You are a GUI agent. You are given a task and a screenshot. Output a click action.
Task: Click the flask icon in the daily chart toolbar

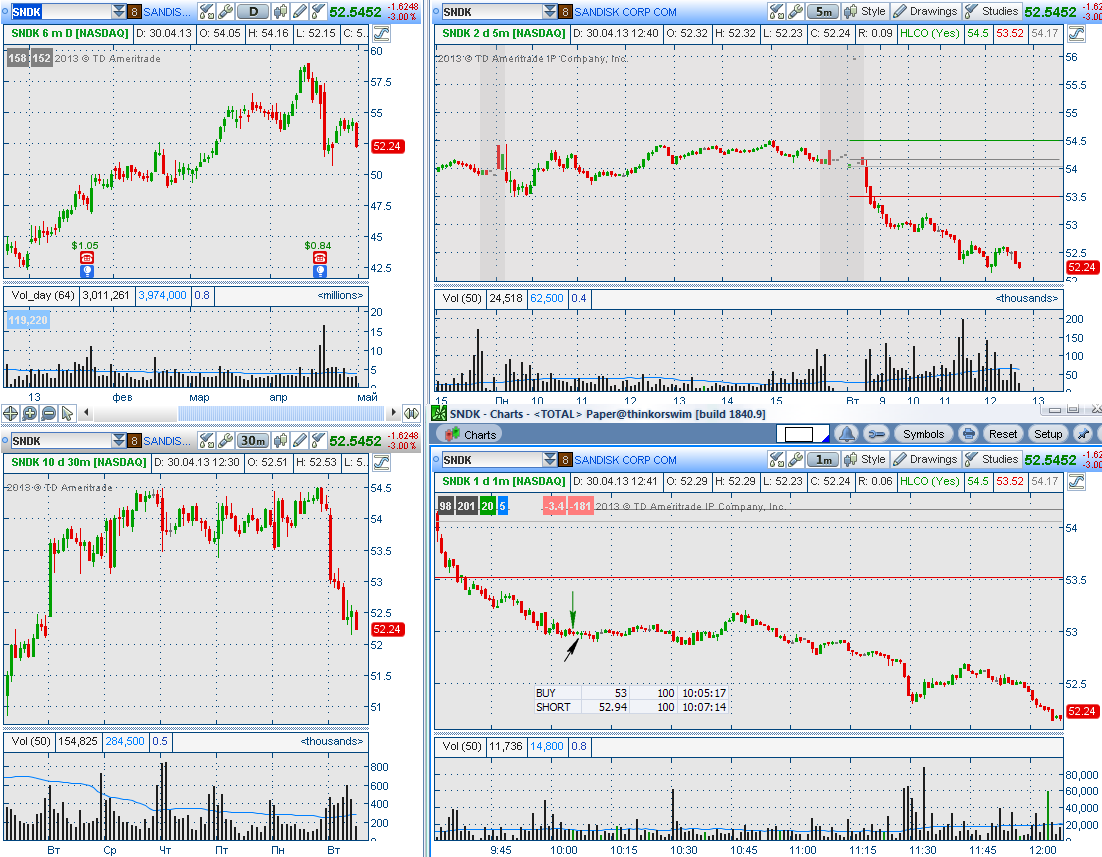(x=206, y=11)
